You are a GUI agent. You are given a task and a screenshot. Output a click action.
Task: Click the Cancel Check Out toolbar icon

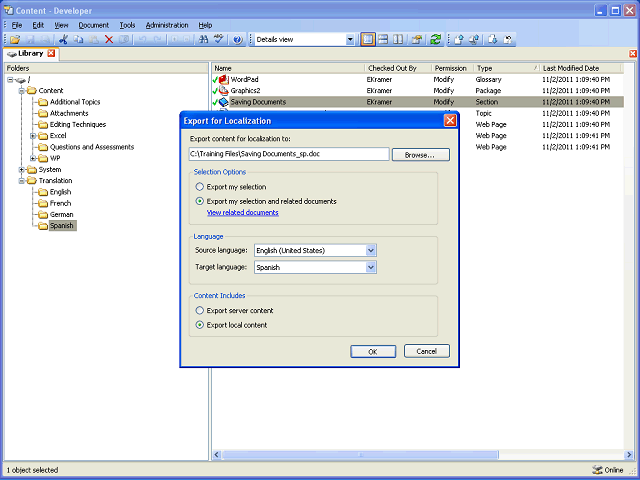pos(508,40)
